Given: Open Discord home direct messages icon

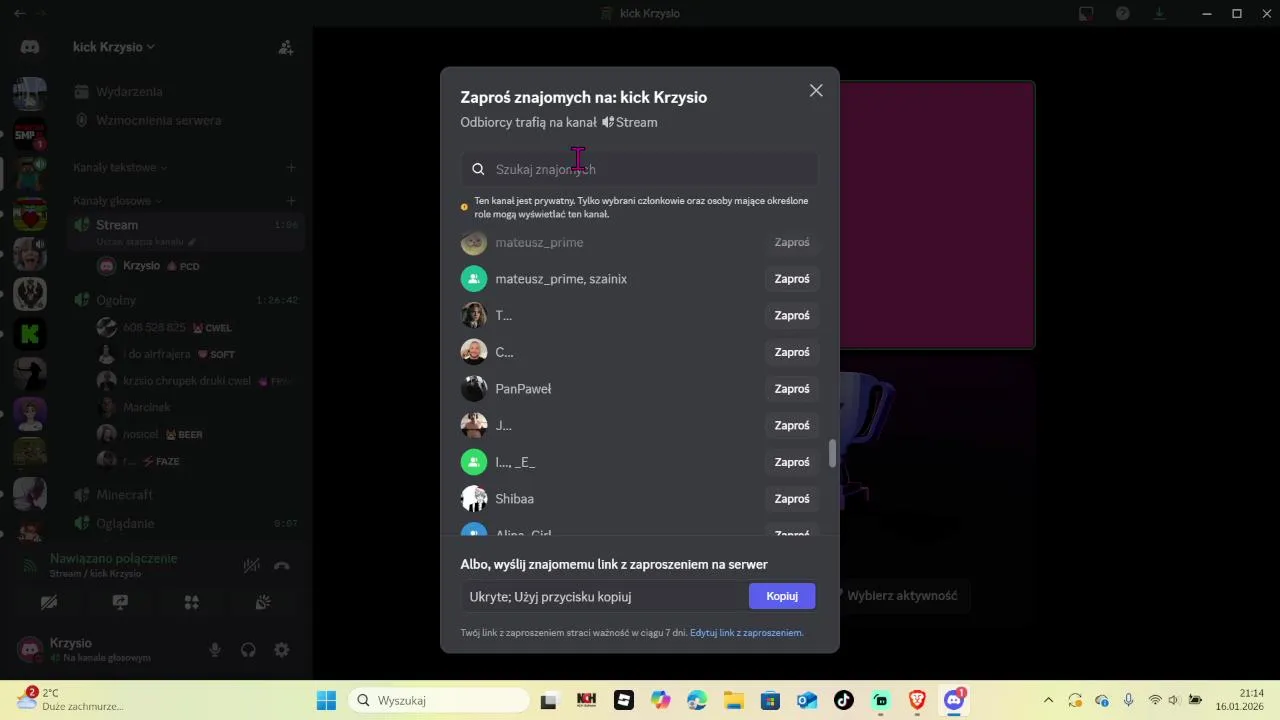Looking at the screenshot, I should 30,47.
